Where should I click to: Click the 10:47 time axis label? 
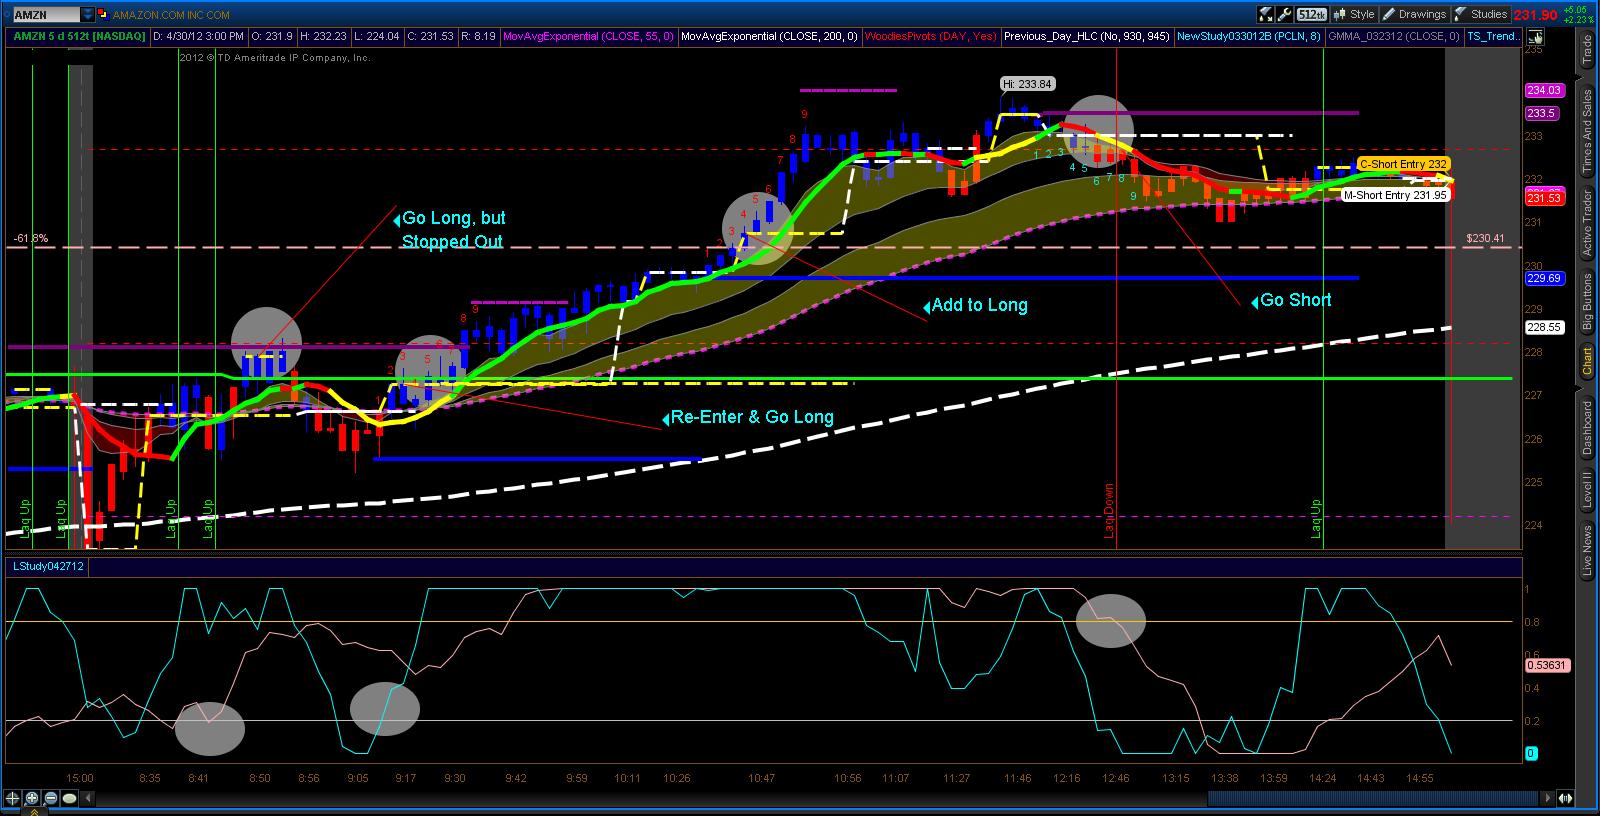point(761,778)
